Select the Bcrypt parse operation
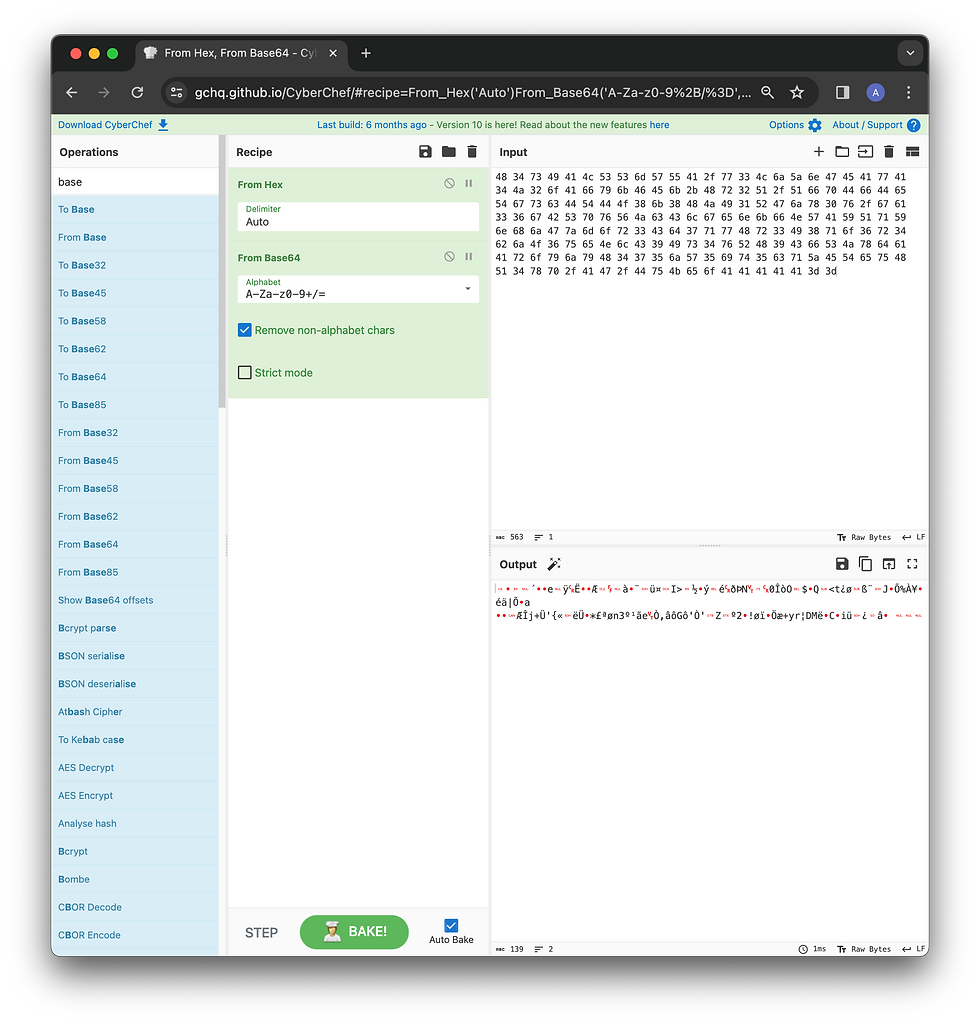 [x=135, y=628]
